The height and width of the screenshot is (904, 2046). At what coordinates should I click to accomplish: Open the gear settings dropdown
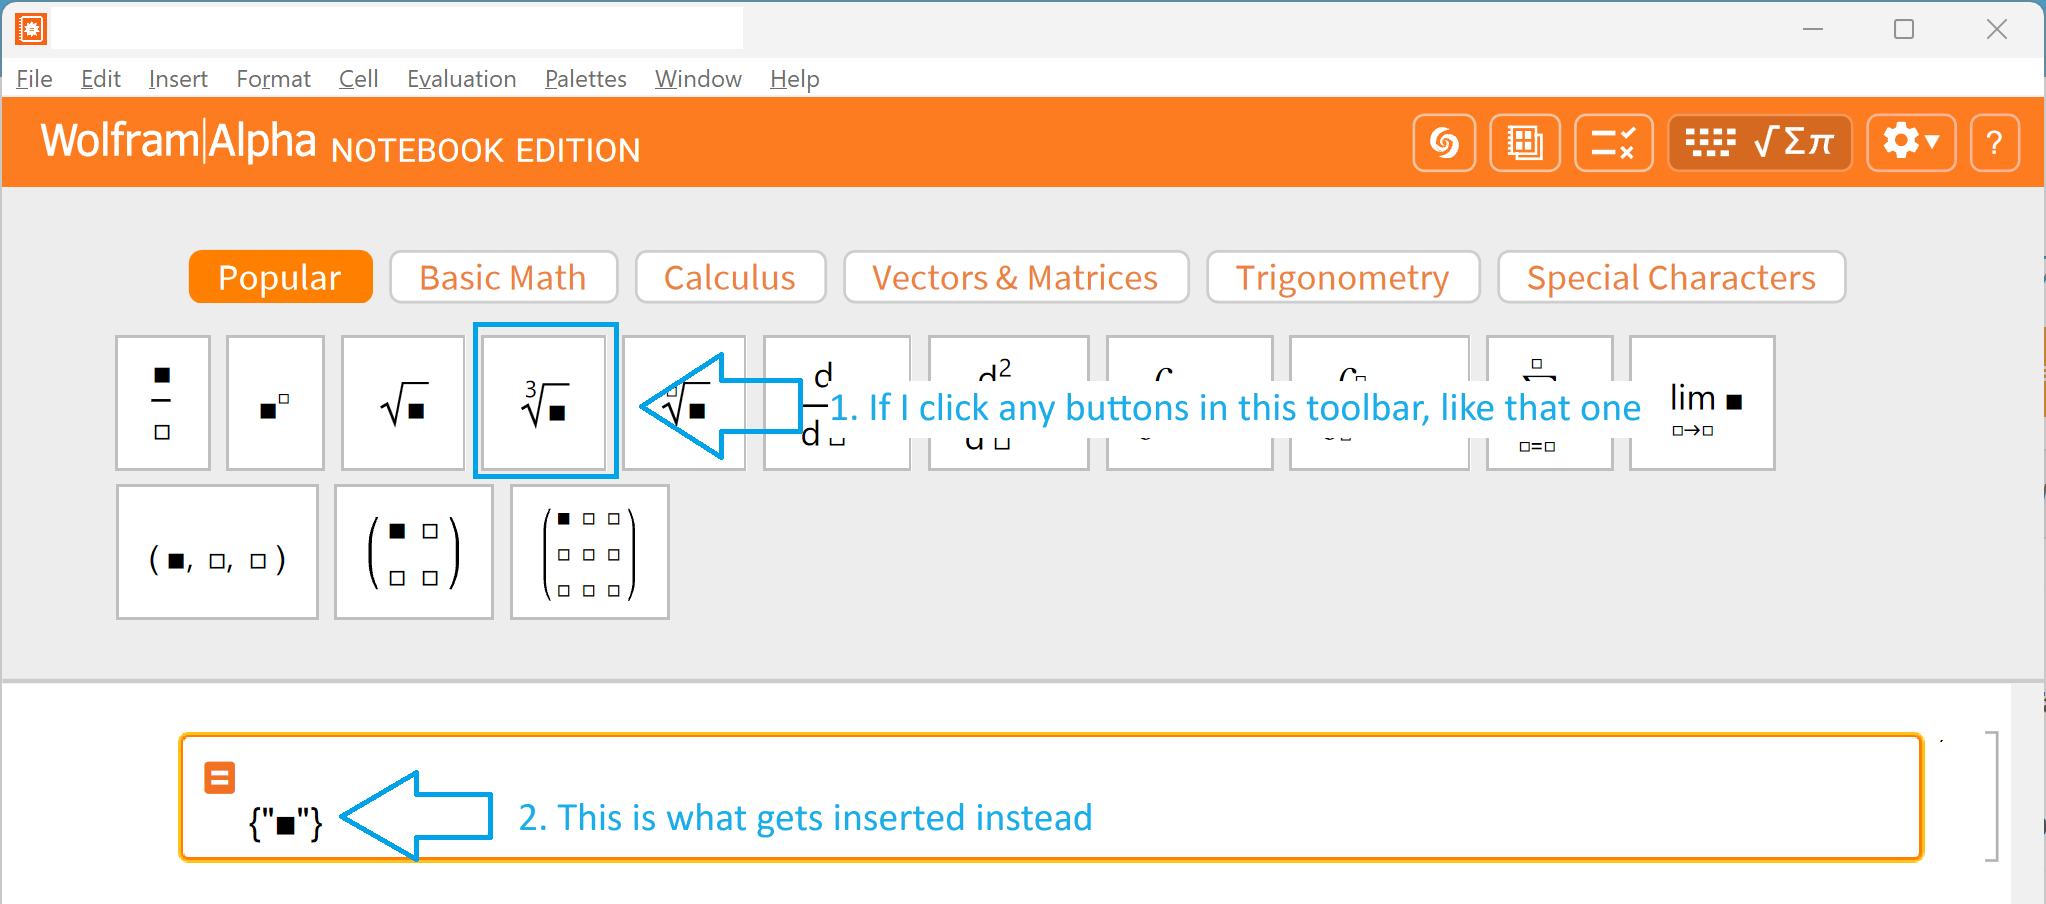(x=1911, y=143)
